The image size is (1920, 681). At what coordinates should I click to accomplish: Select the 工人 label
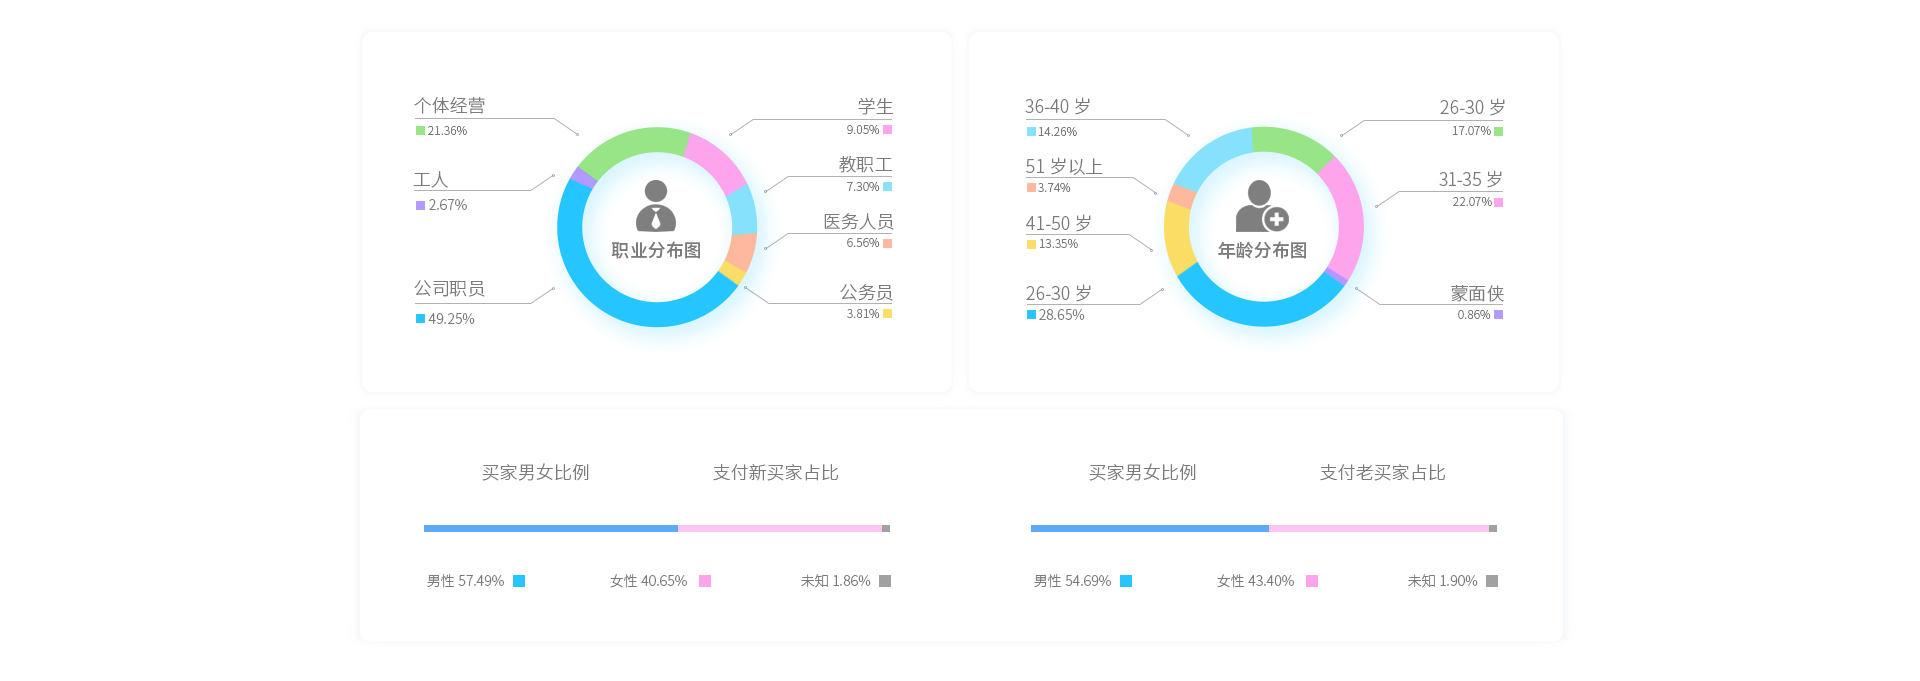(431, 180)
